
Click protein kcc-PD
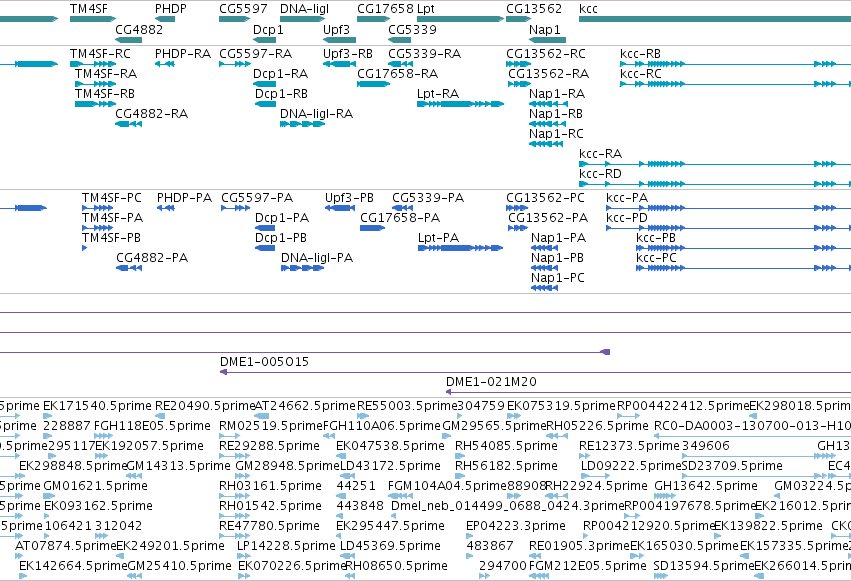tap(627, 218)
